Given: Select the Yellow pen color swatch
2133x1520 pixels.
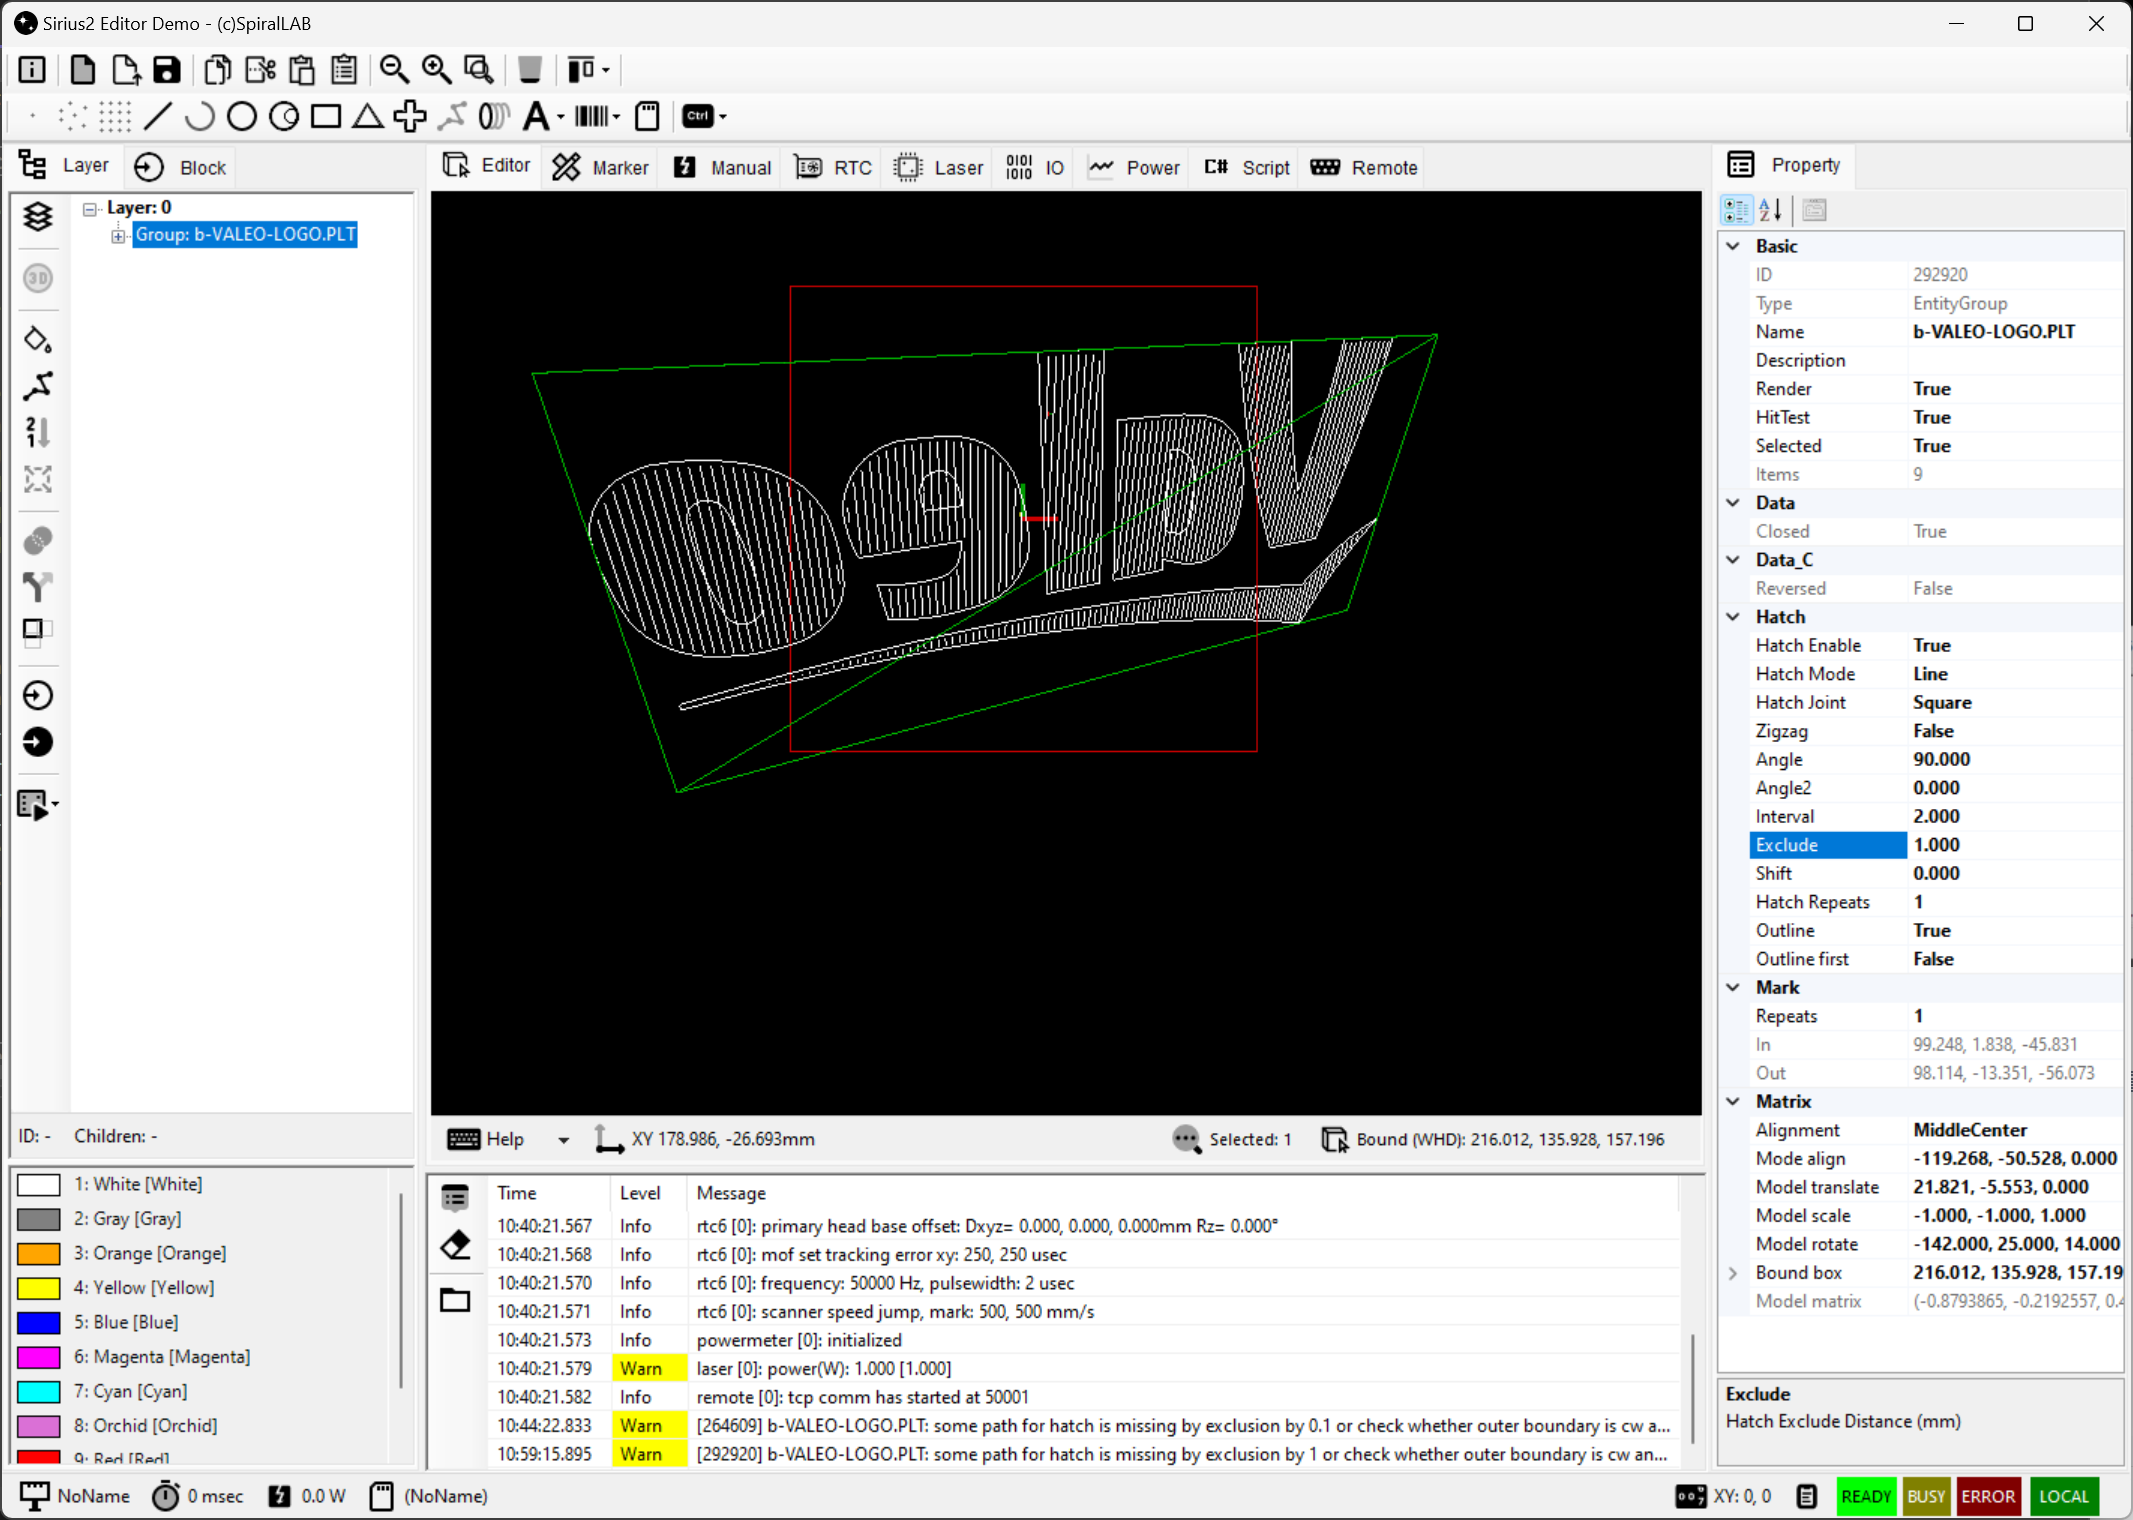Looking at the screenshot, I should tap(39, 1288).
